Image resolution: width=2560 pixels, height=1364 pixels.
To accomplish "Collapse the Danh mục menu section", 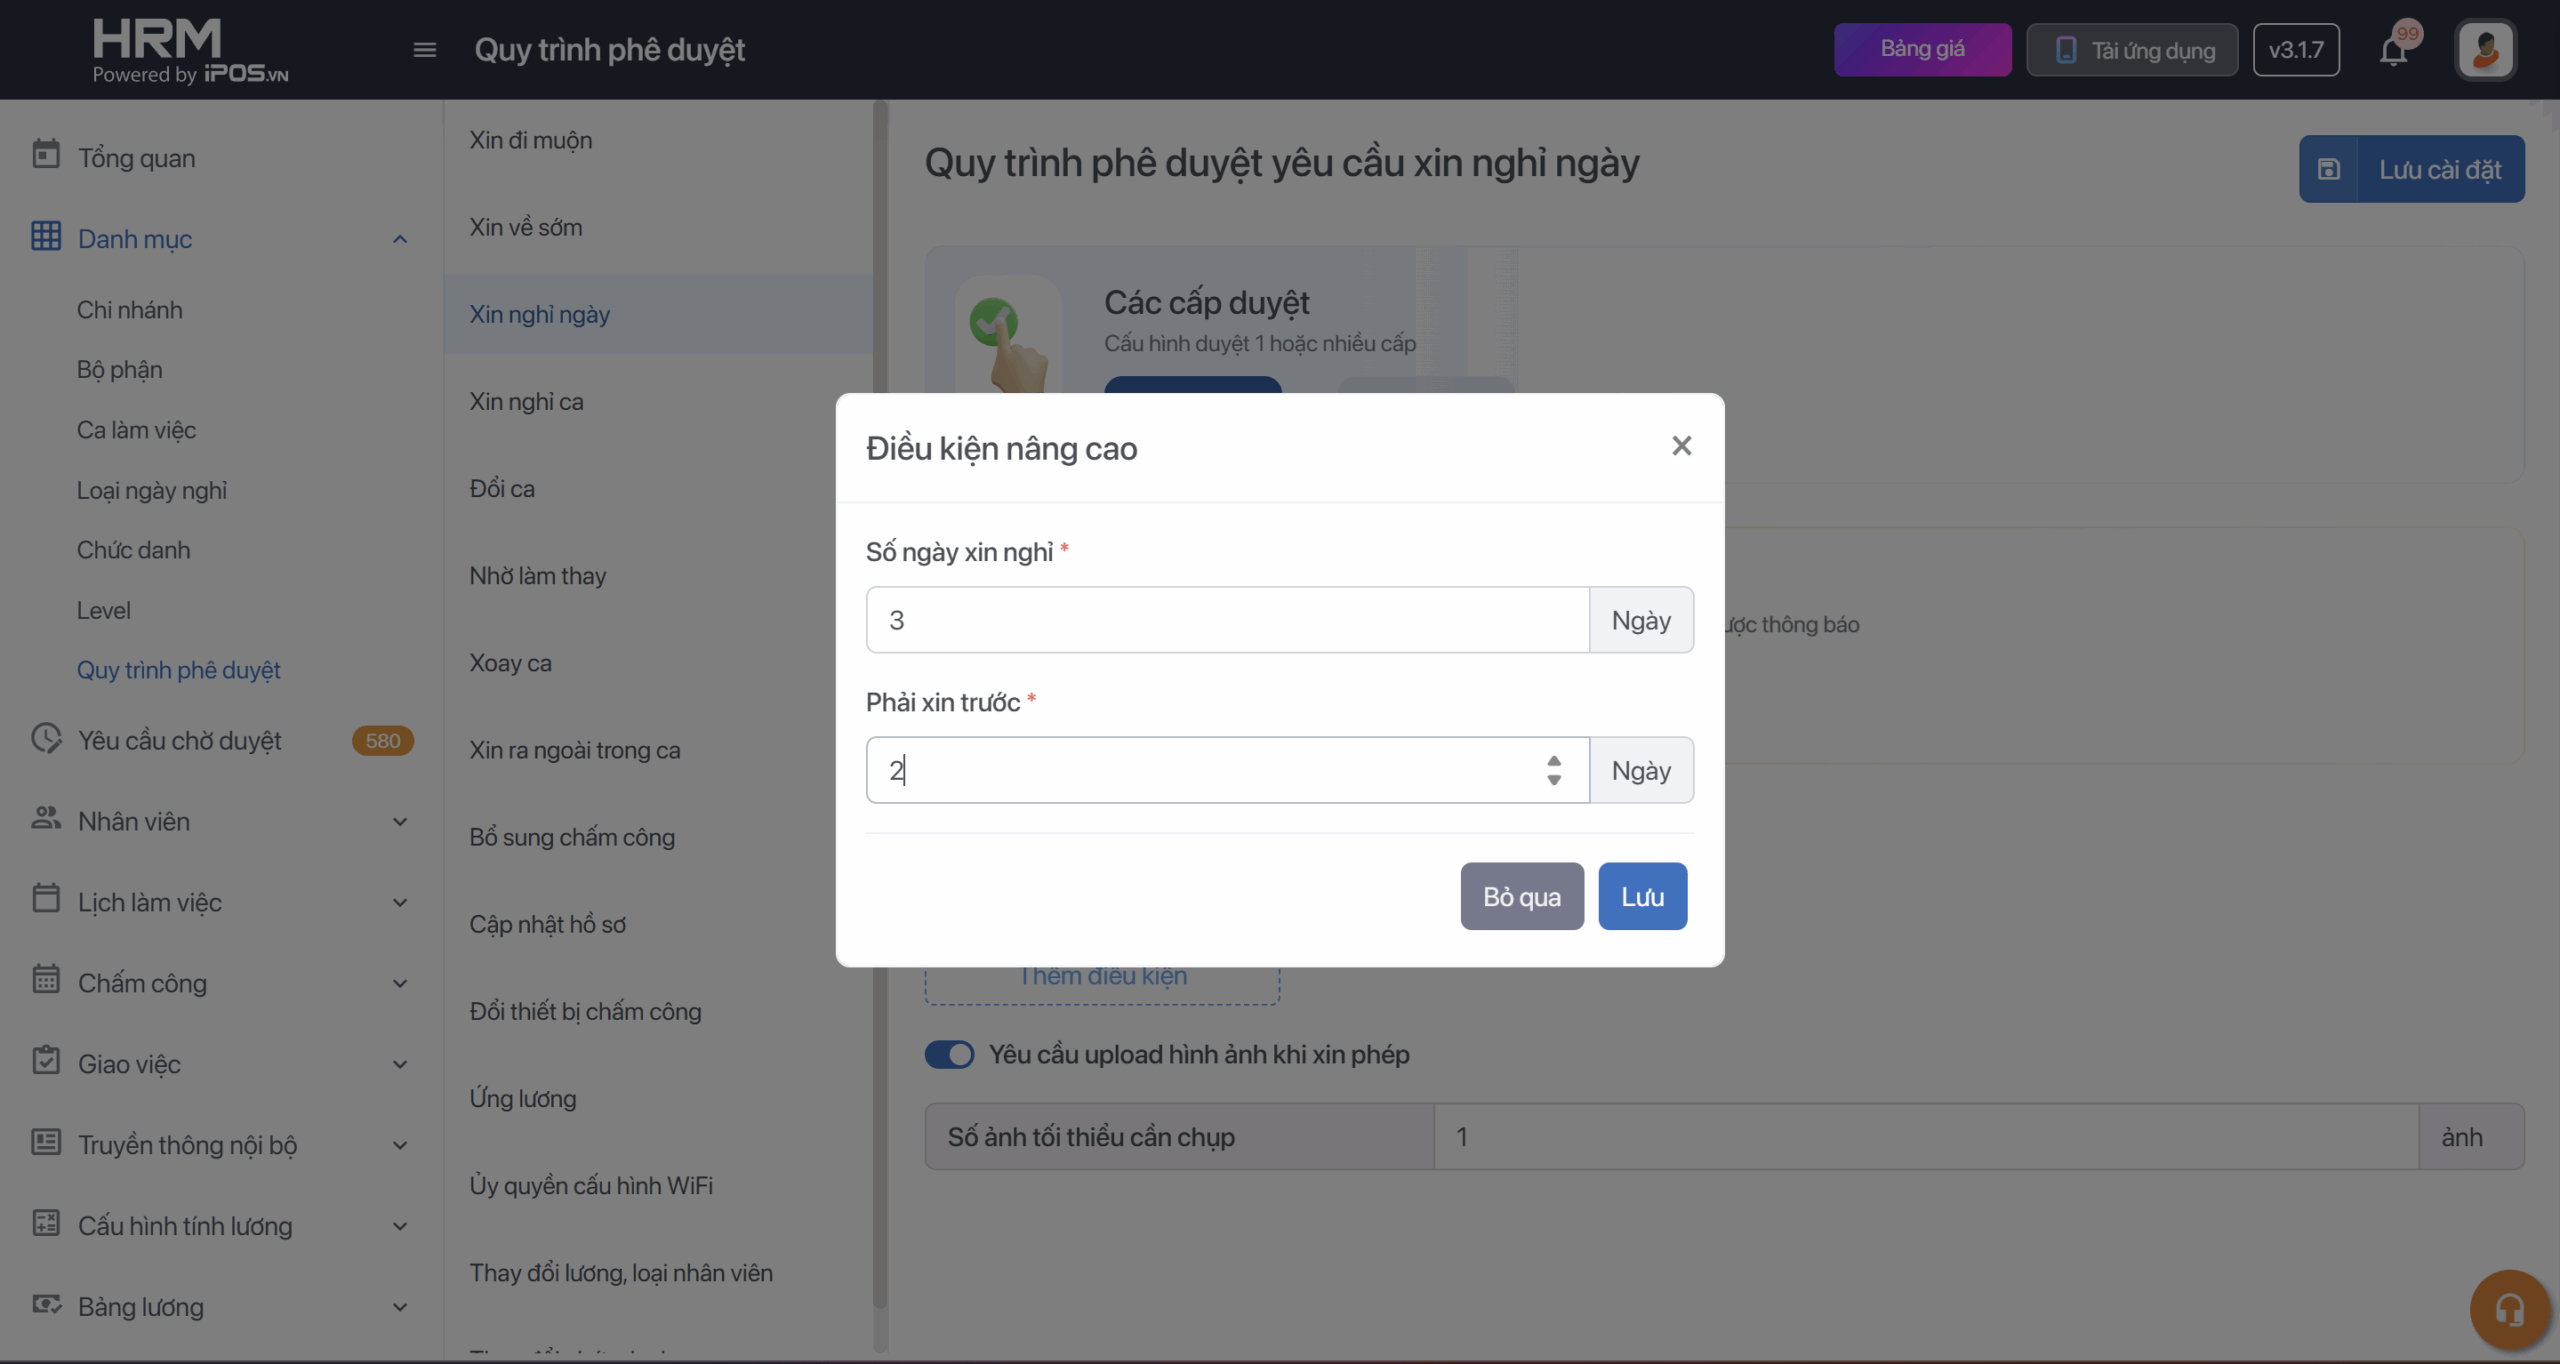I will [400, 239].
